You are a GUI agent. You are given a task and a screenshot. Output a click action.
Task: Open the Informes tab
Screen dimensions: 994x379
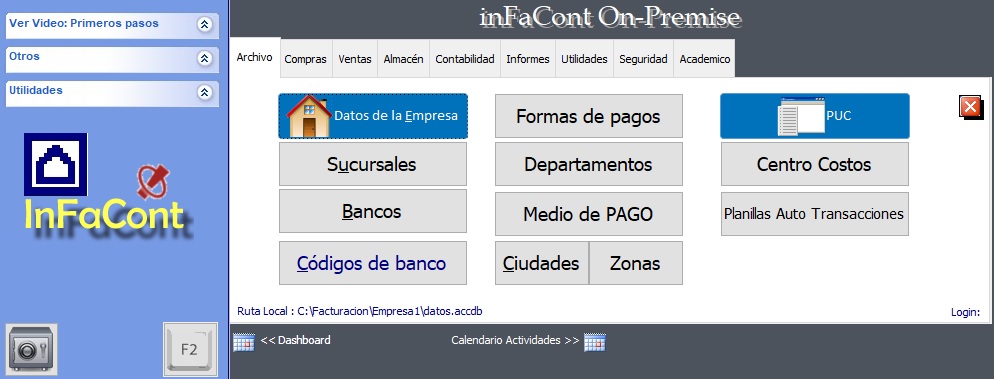click(x=527, y=59)
